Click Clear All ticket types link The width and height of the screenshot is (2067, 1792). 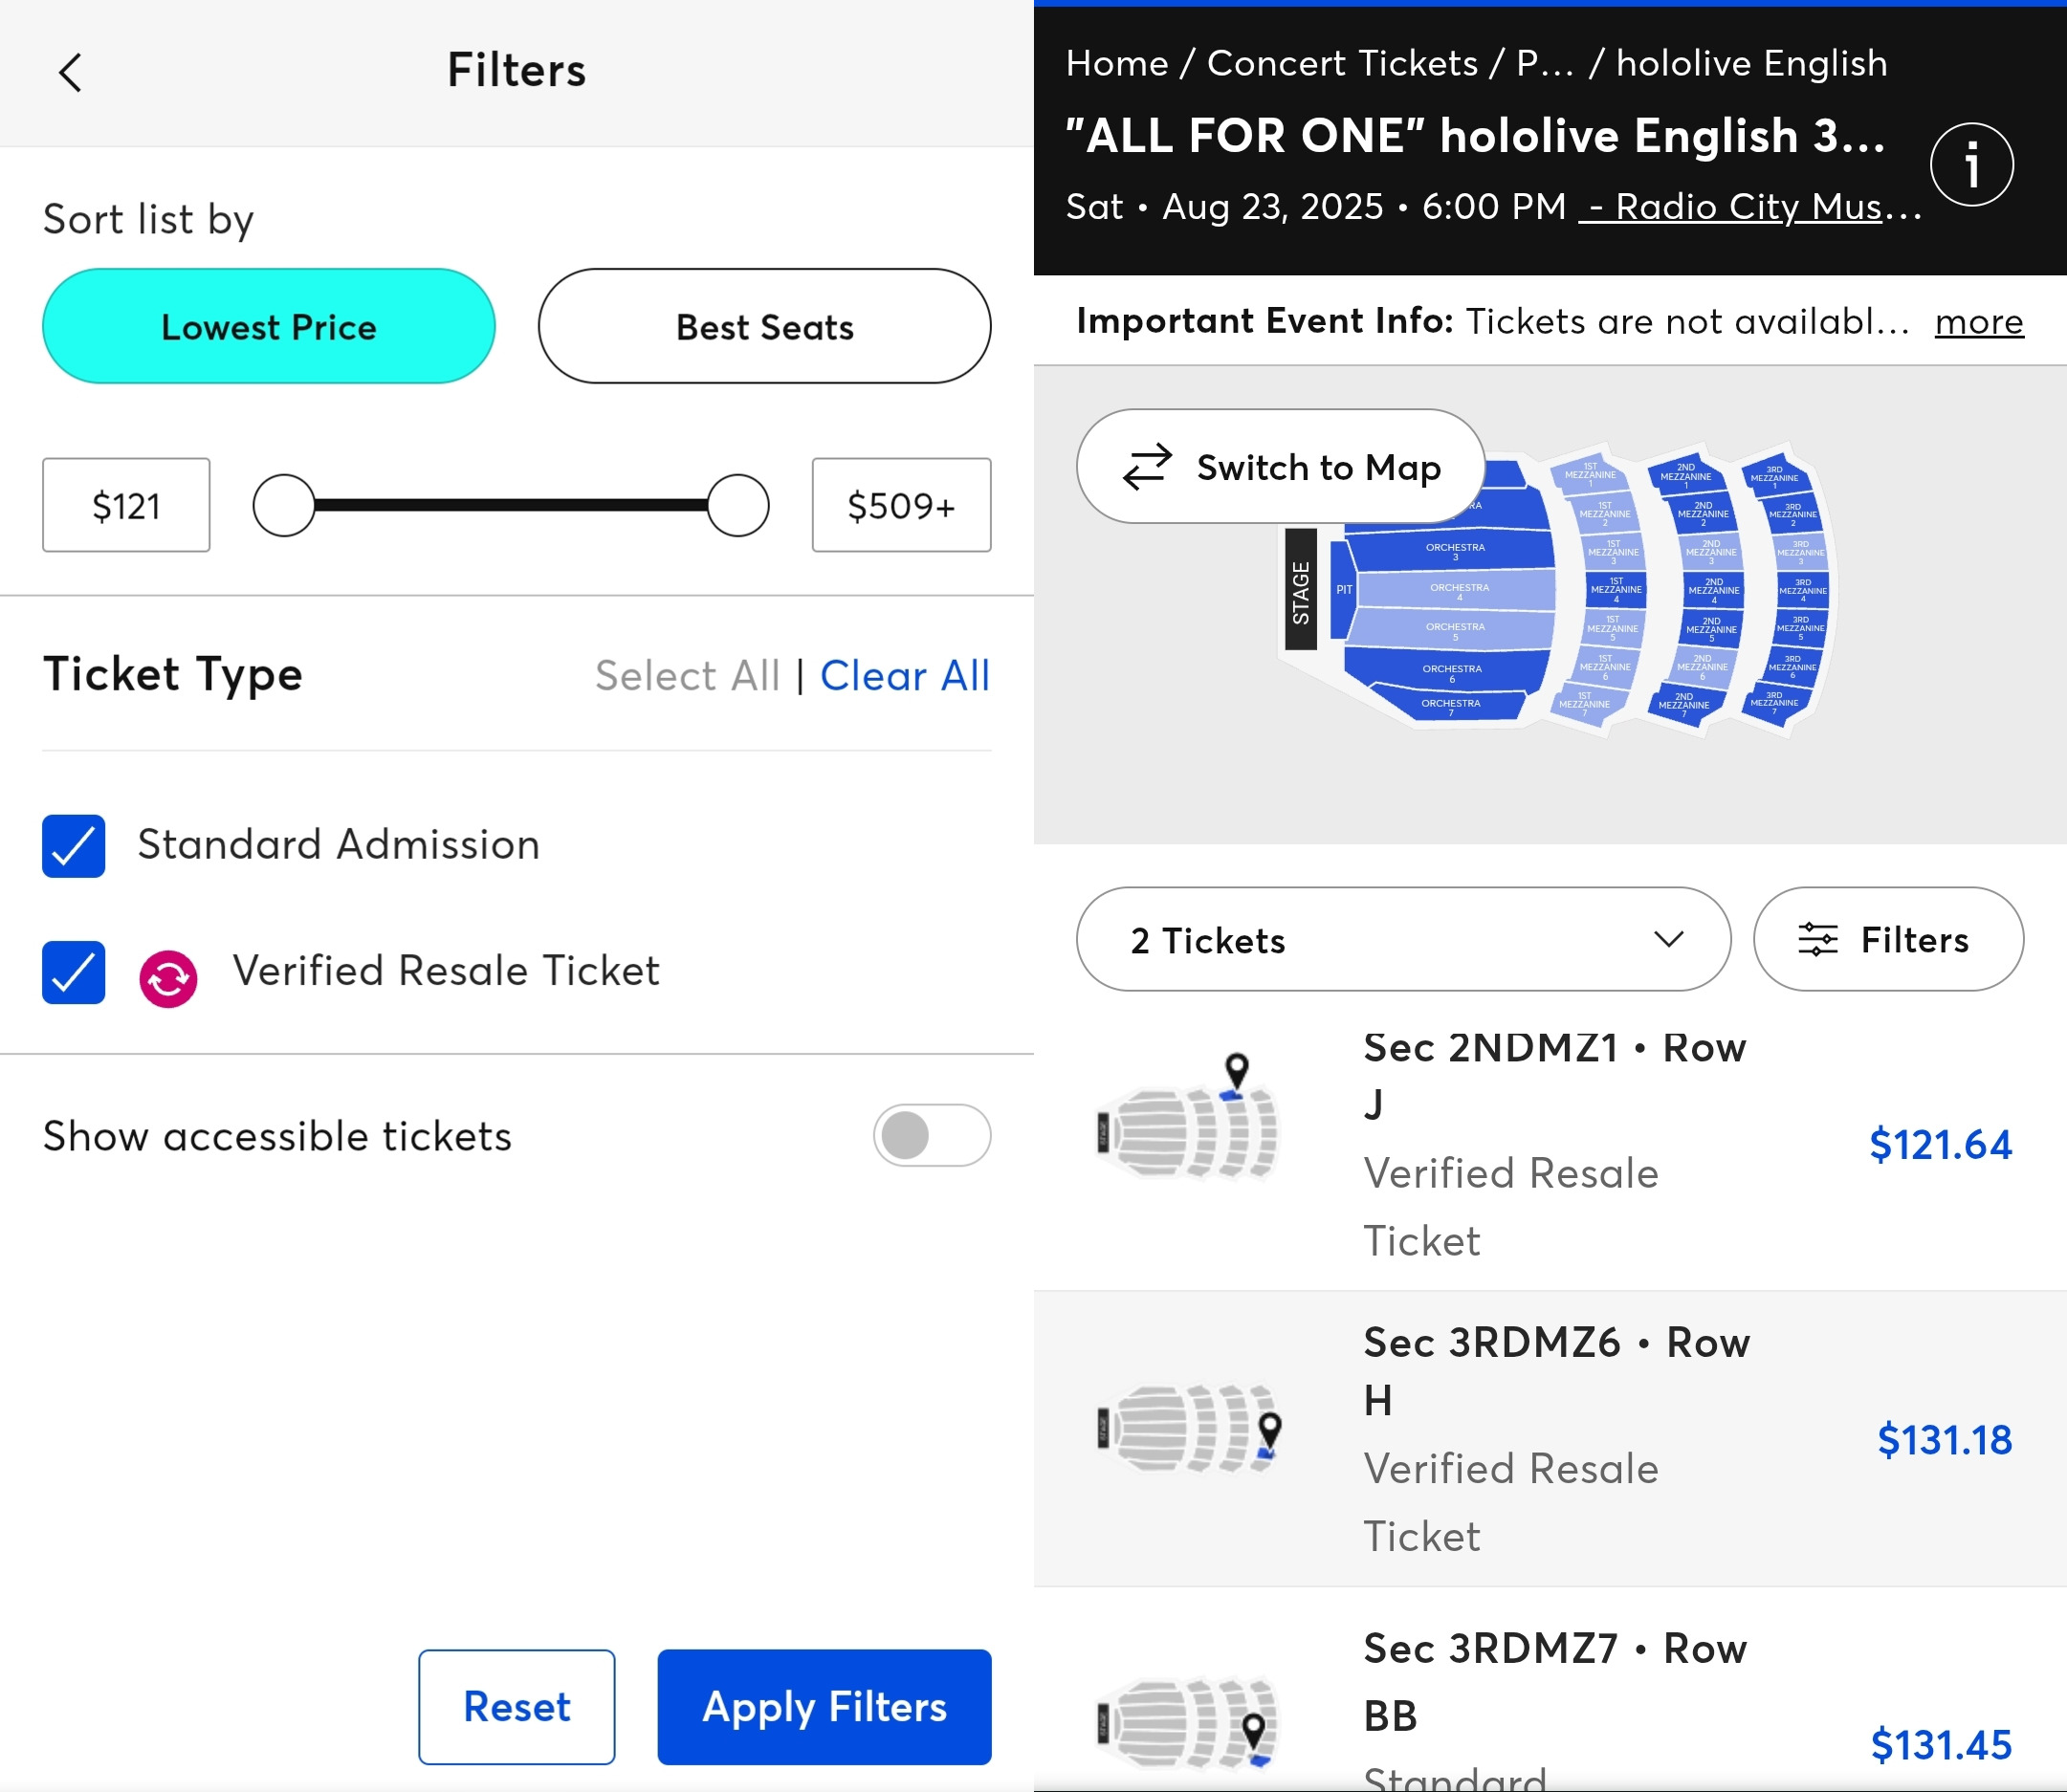[x=904, y=676]
